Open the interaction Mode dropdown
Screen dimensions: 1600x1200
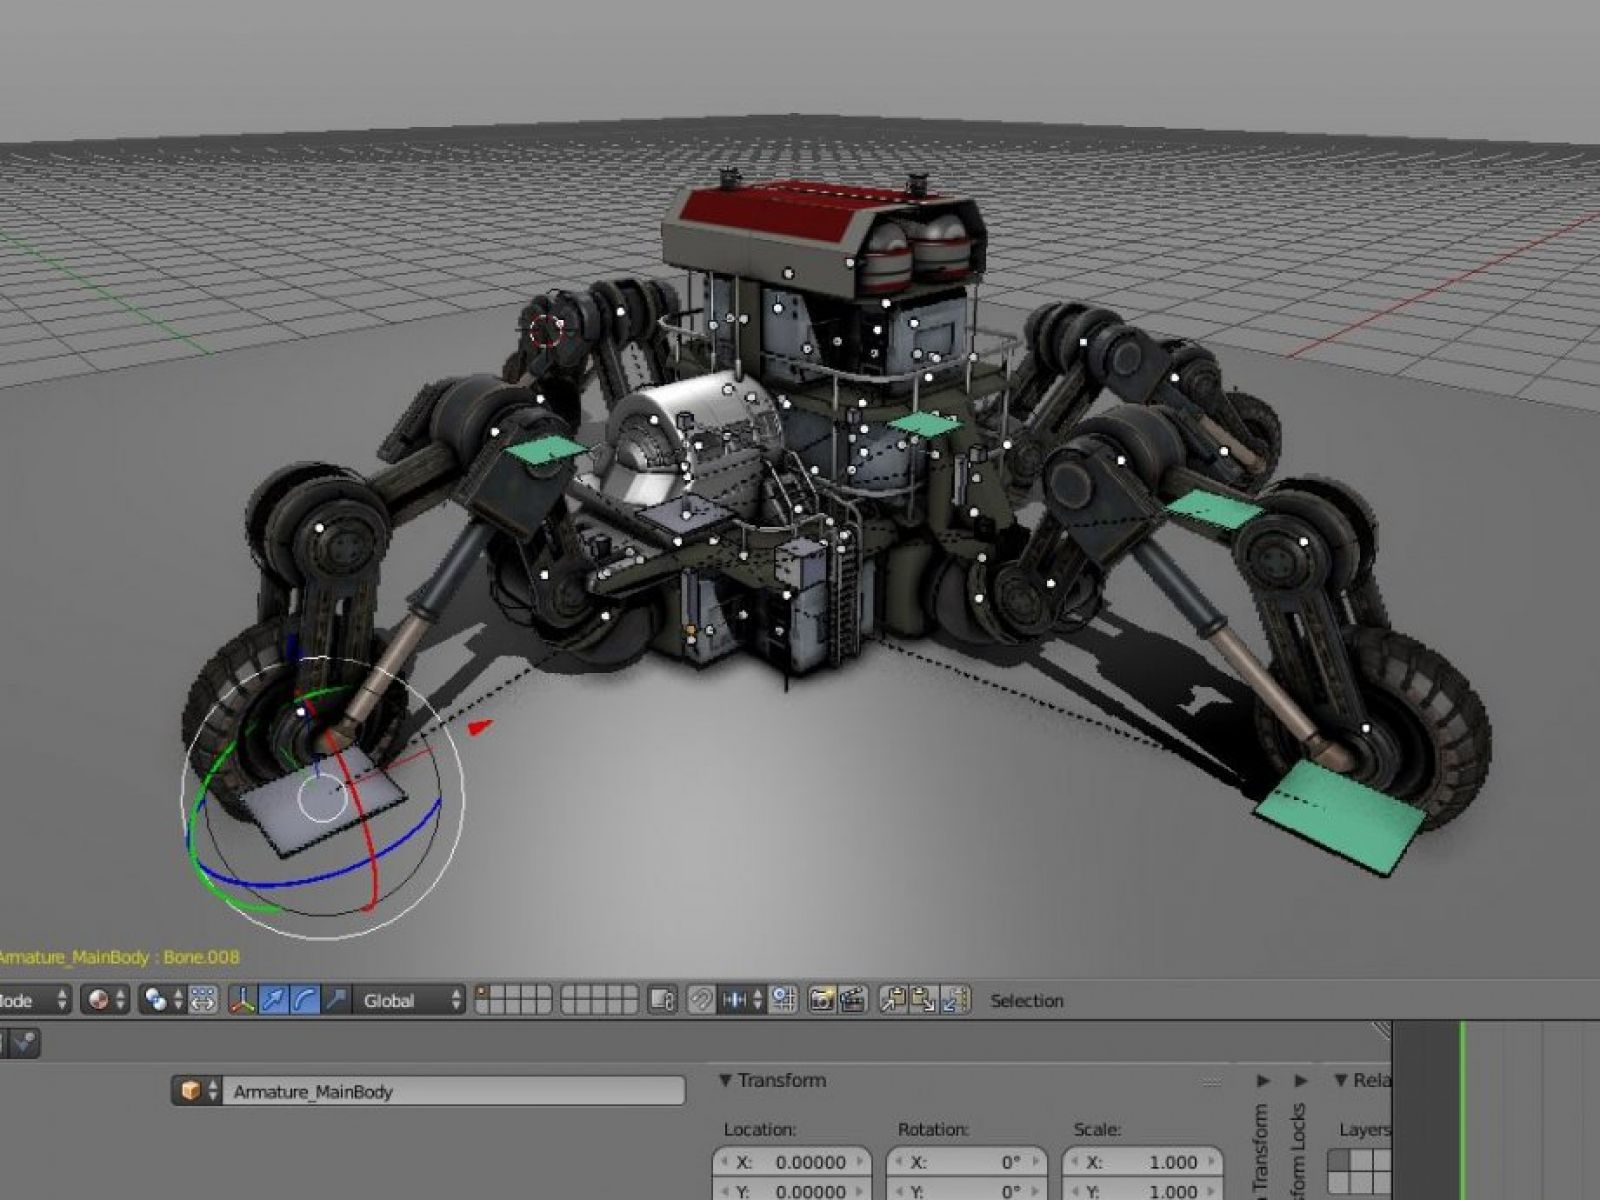tap(35, 999)
